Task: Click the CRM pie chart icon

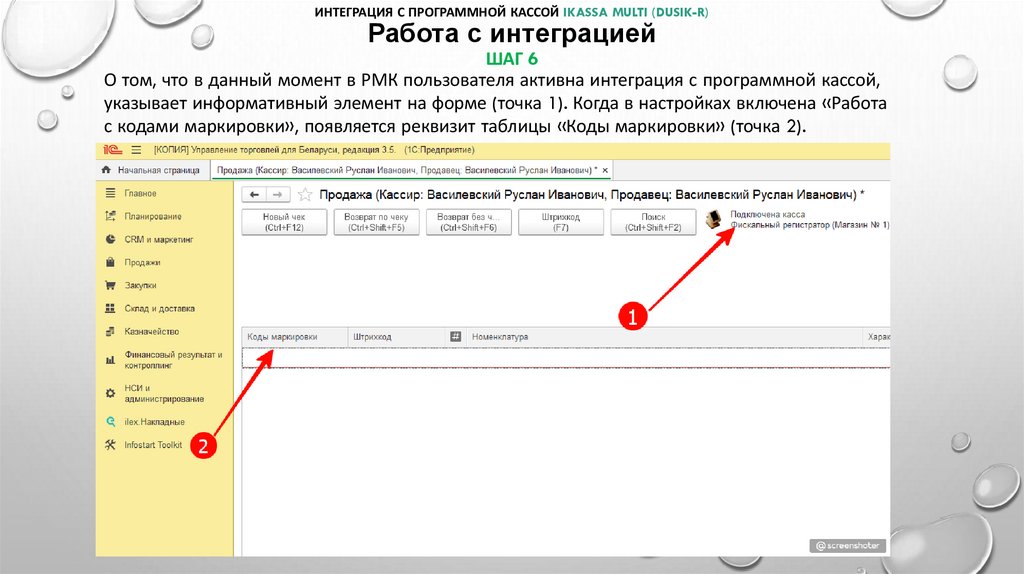Action: pyautogui.click(x=110, y=240)
